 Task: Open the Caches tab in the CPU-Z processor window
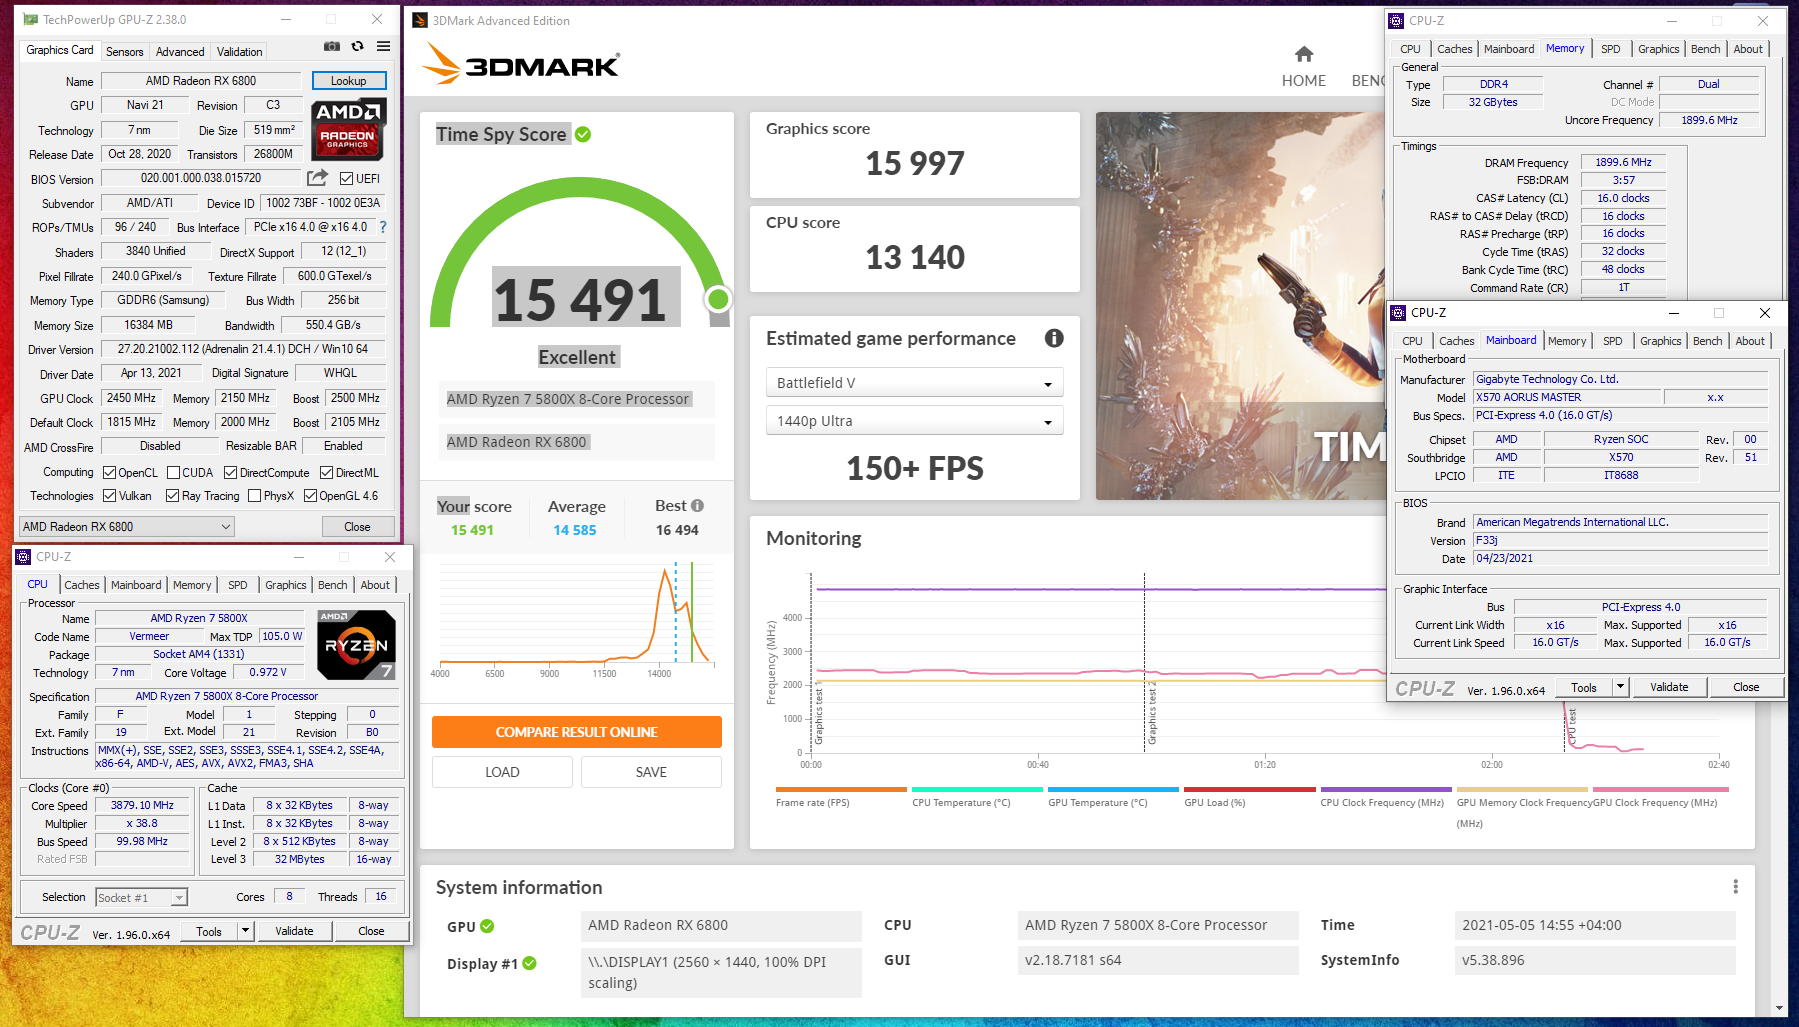click(x=82, y=585)
